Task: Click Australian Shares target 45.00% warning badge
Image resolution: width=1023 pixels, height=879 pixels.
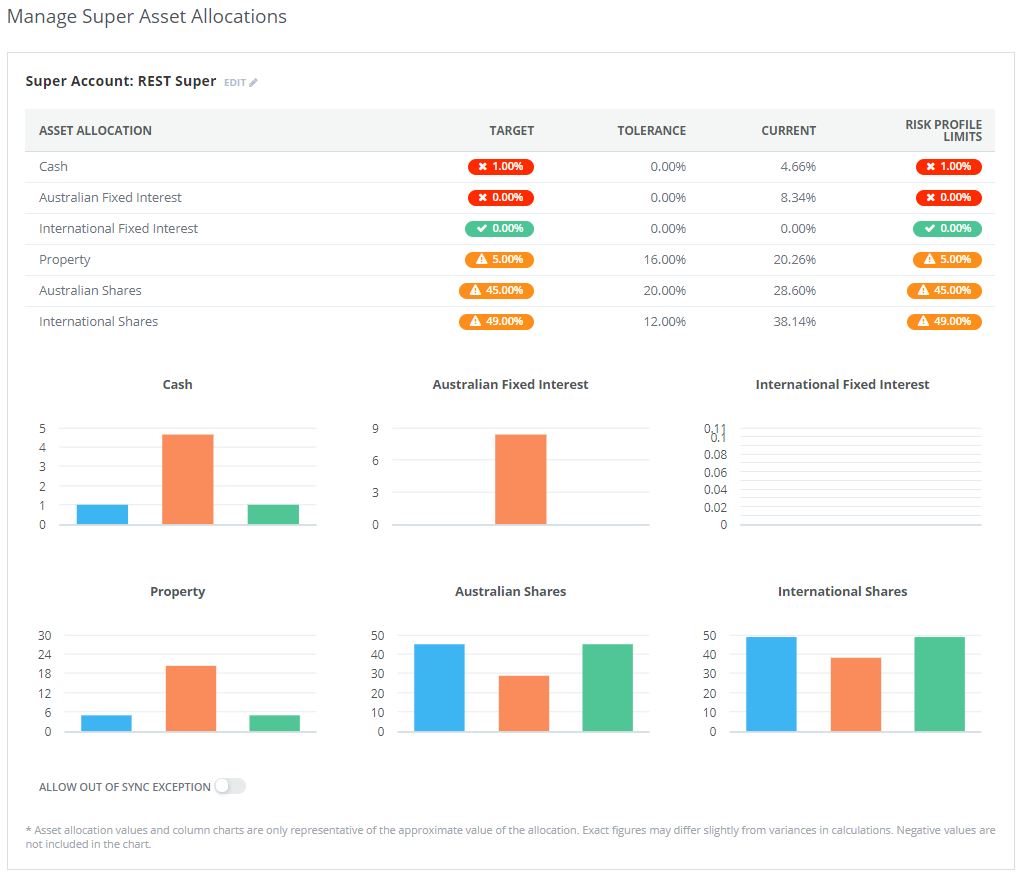Action: pyautogui.click(x=496, y=291)
